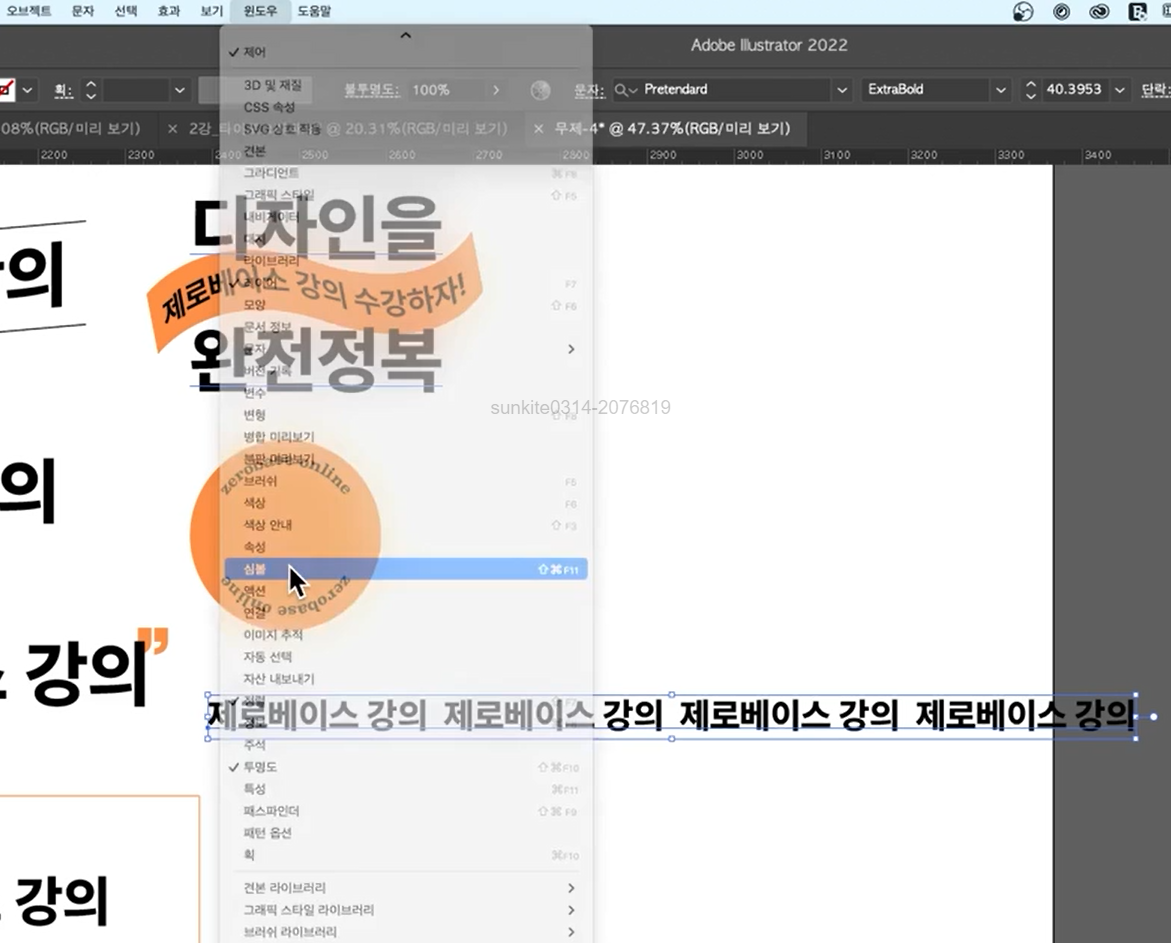This screenshot has height=943, width=1171.
Task: Choose 주석 panel entry
Action: coord(406,745)
